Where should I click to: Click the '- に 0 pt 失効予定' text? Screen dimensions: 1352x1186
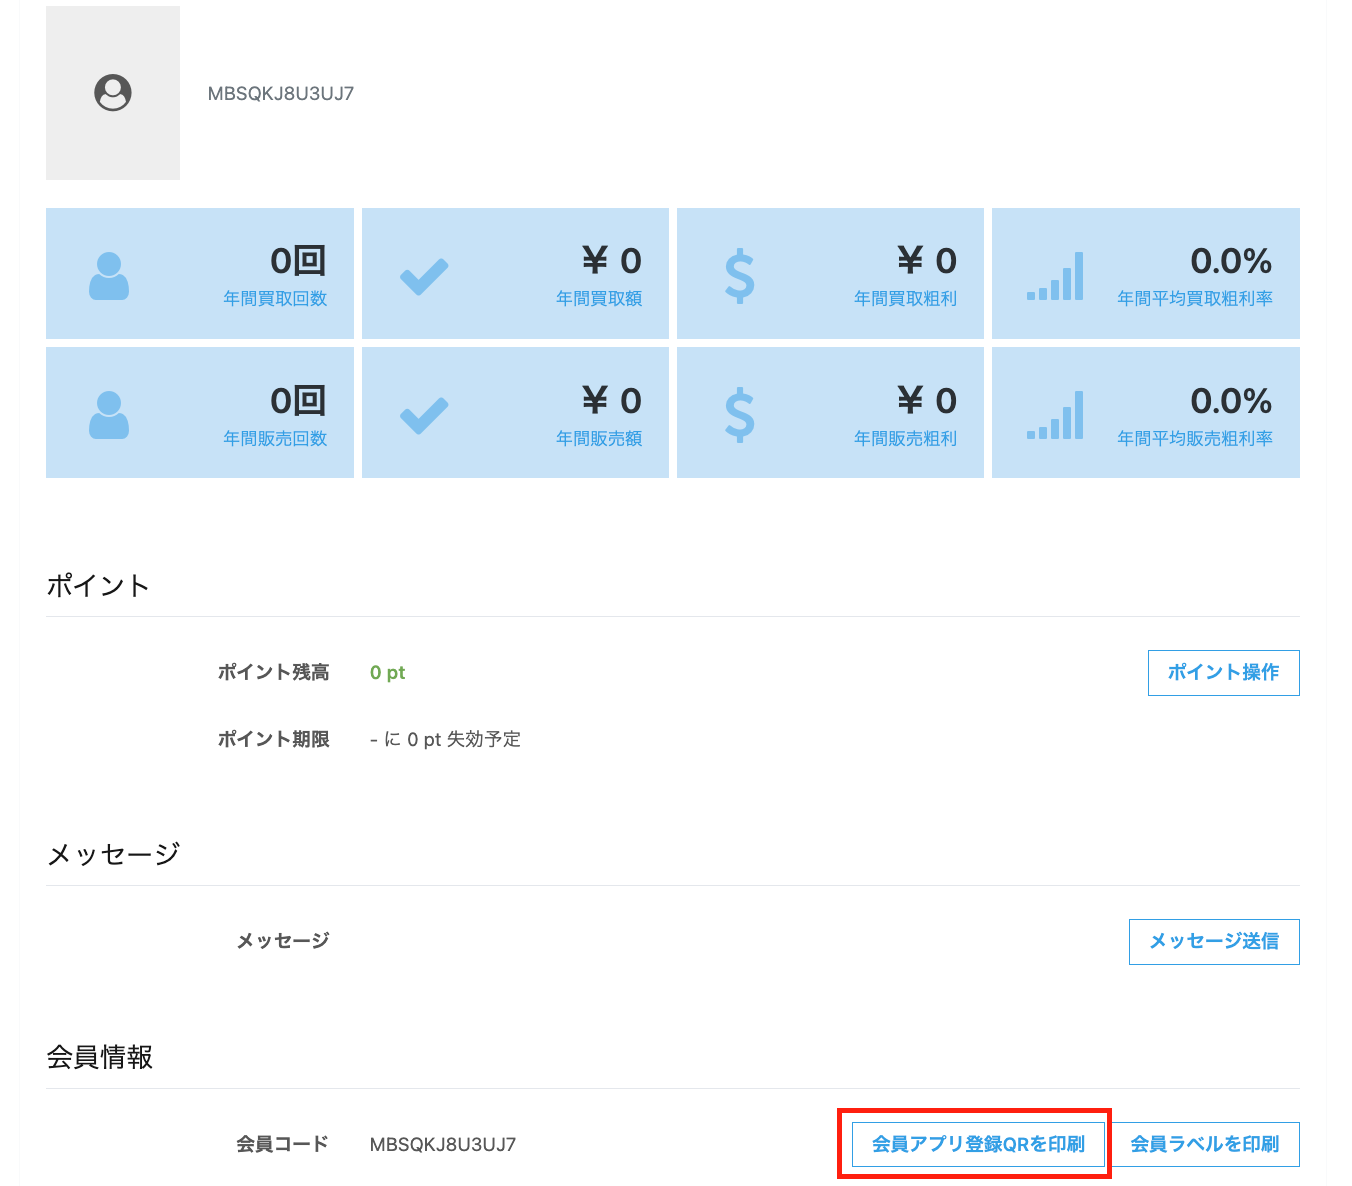(x=445, y=739)
